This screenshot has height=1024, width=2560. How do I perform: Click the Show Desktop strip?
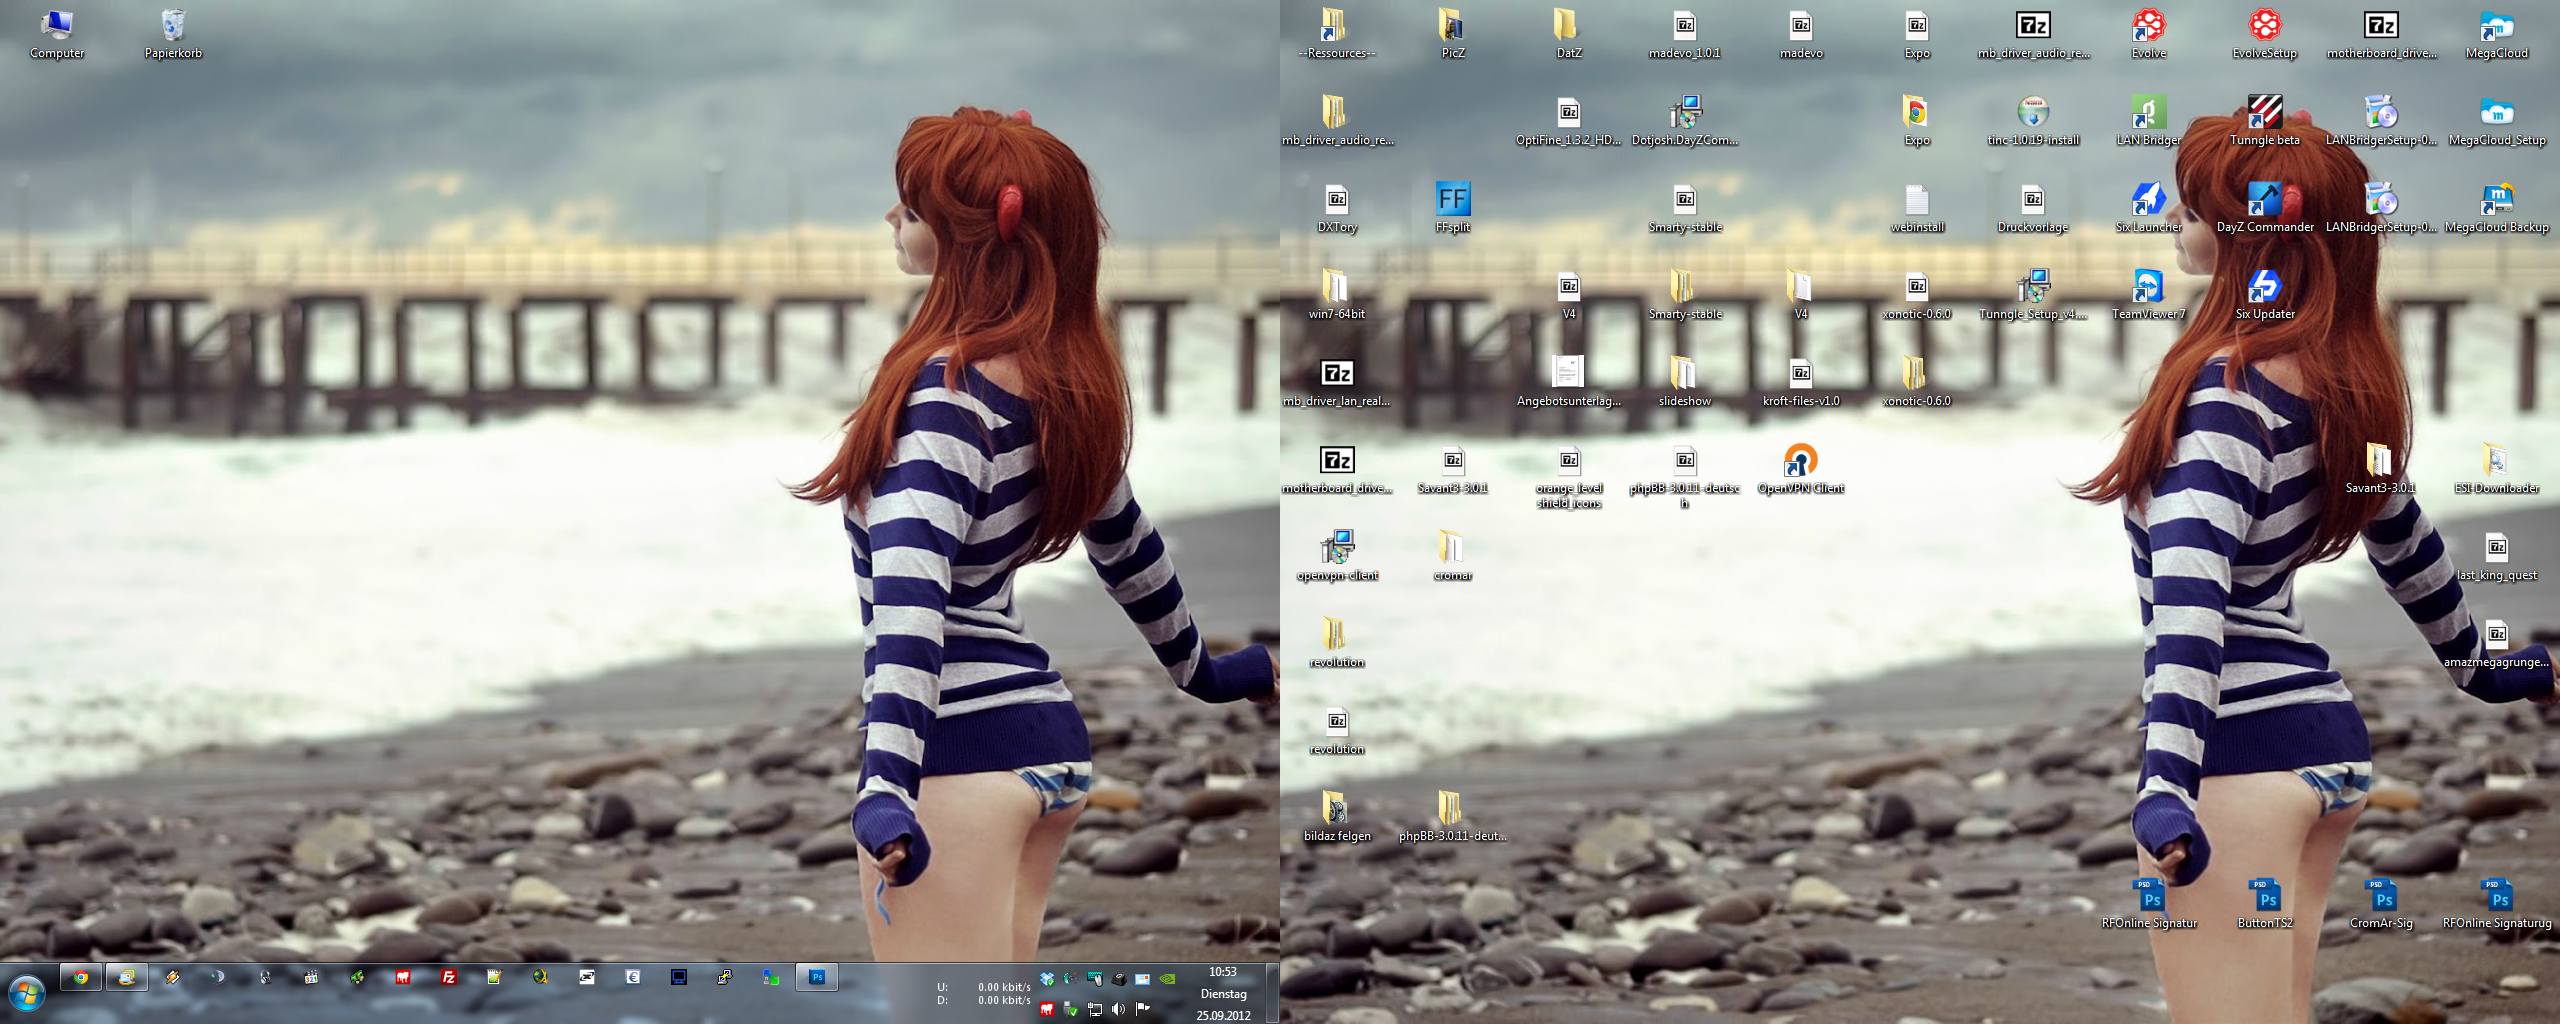point(1272,993)
